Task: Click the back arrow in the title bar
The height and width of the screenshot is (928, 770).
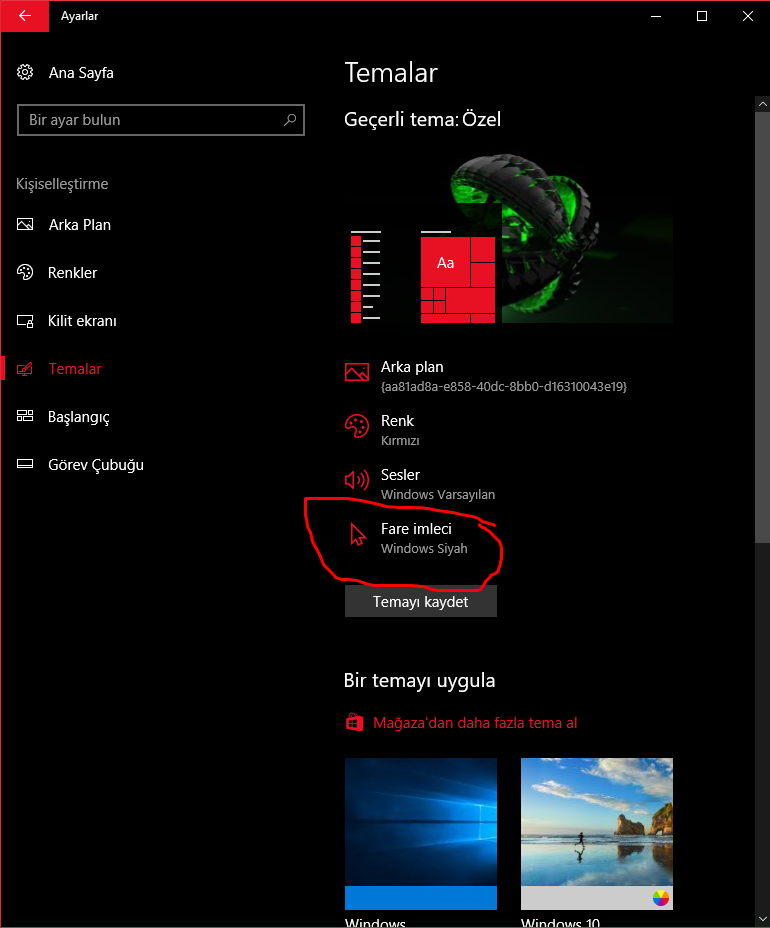Action: 24,16
